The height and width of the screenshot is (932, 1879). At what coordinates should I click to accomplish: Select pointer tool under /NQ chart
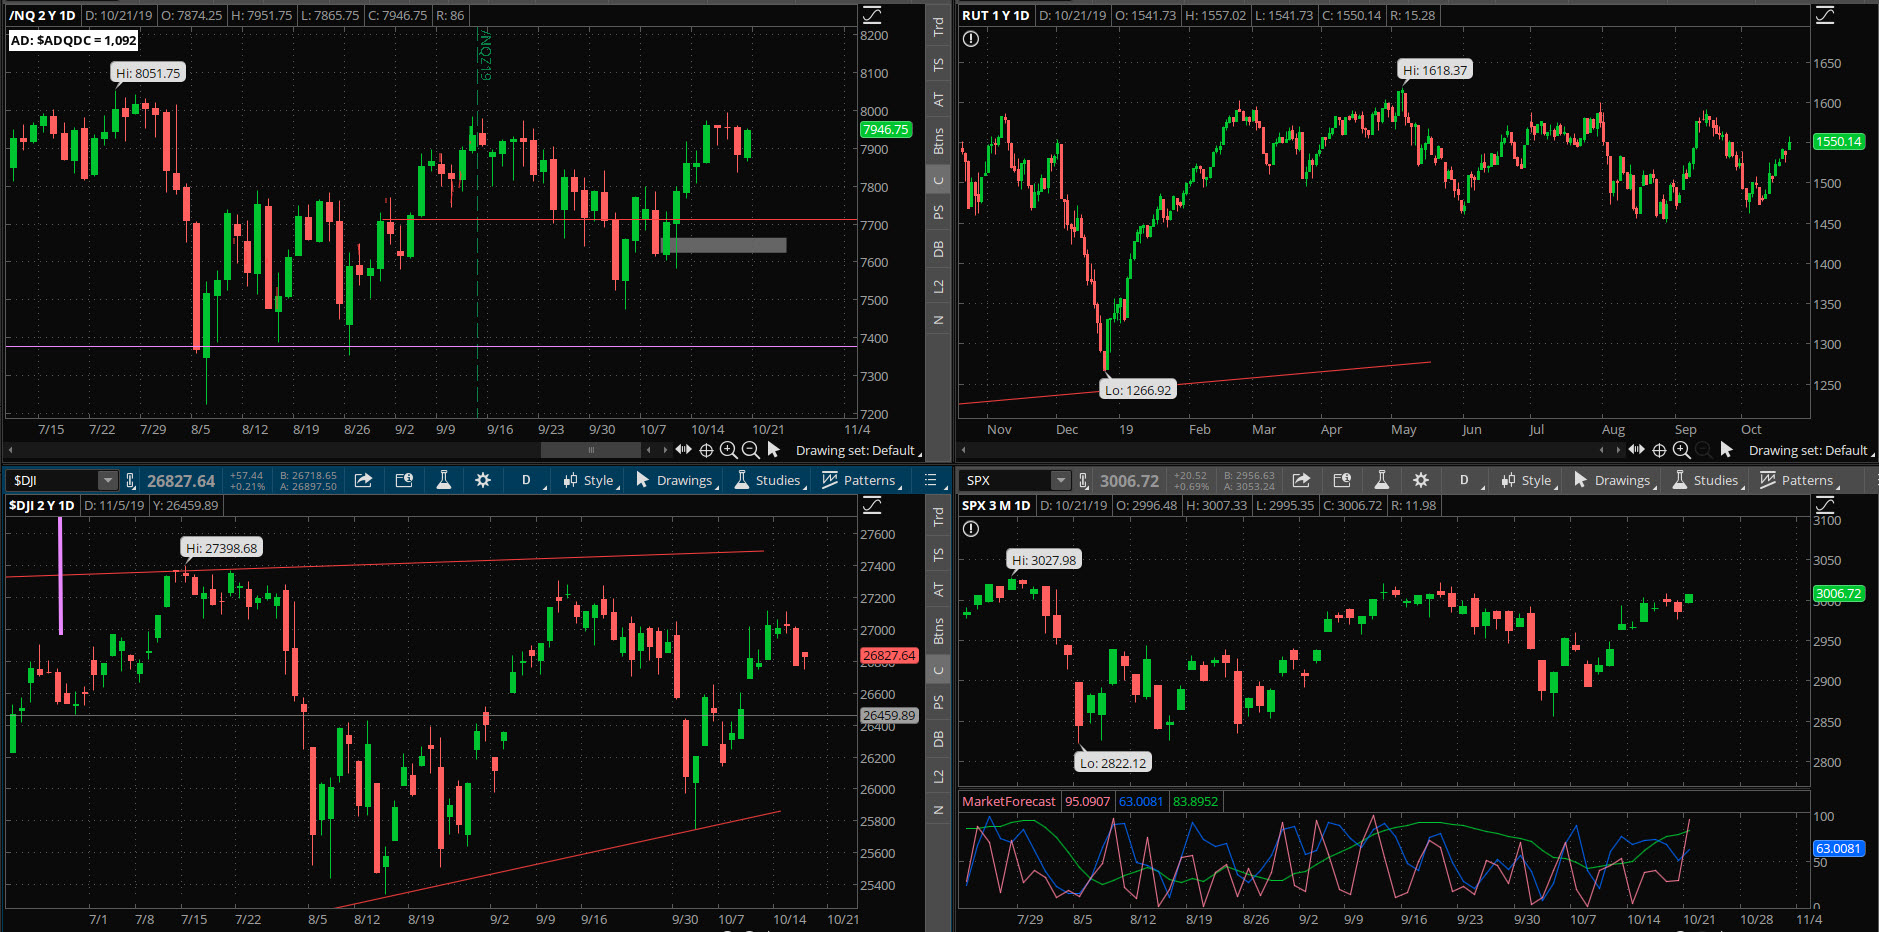(x=773, y=450)
